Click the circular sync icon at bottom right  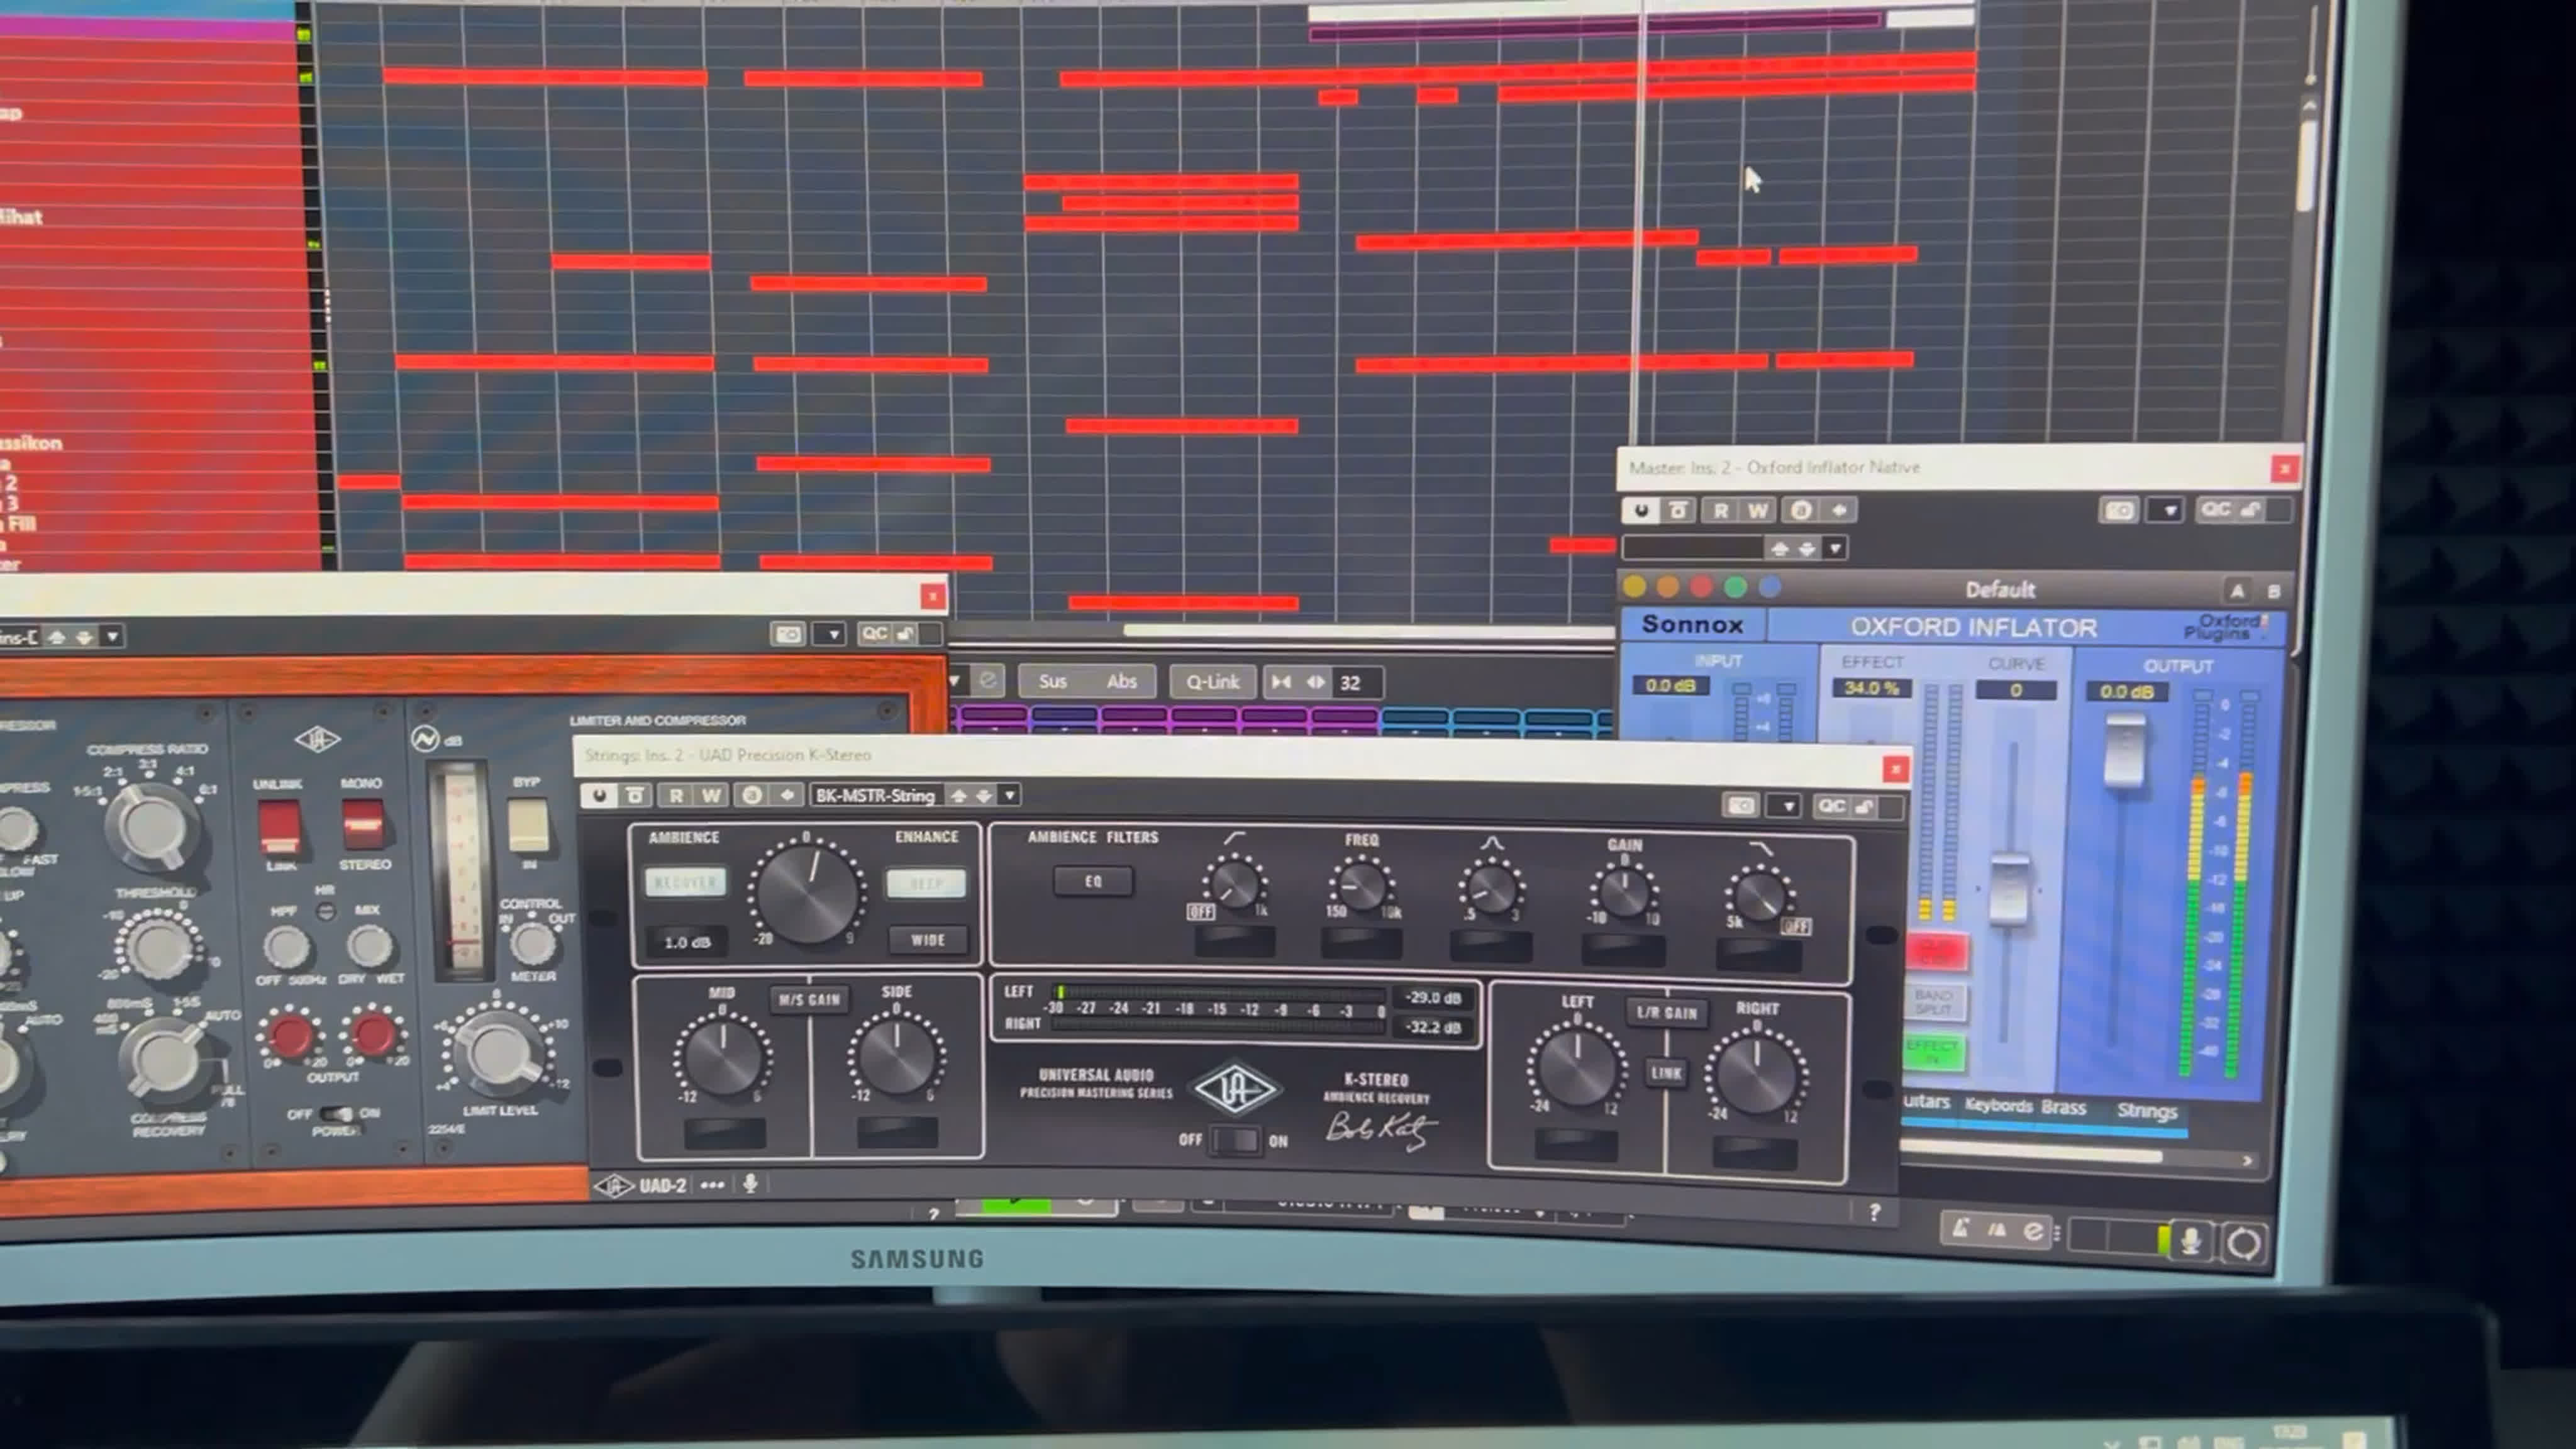tap(2243, 1243)
